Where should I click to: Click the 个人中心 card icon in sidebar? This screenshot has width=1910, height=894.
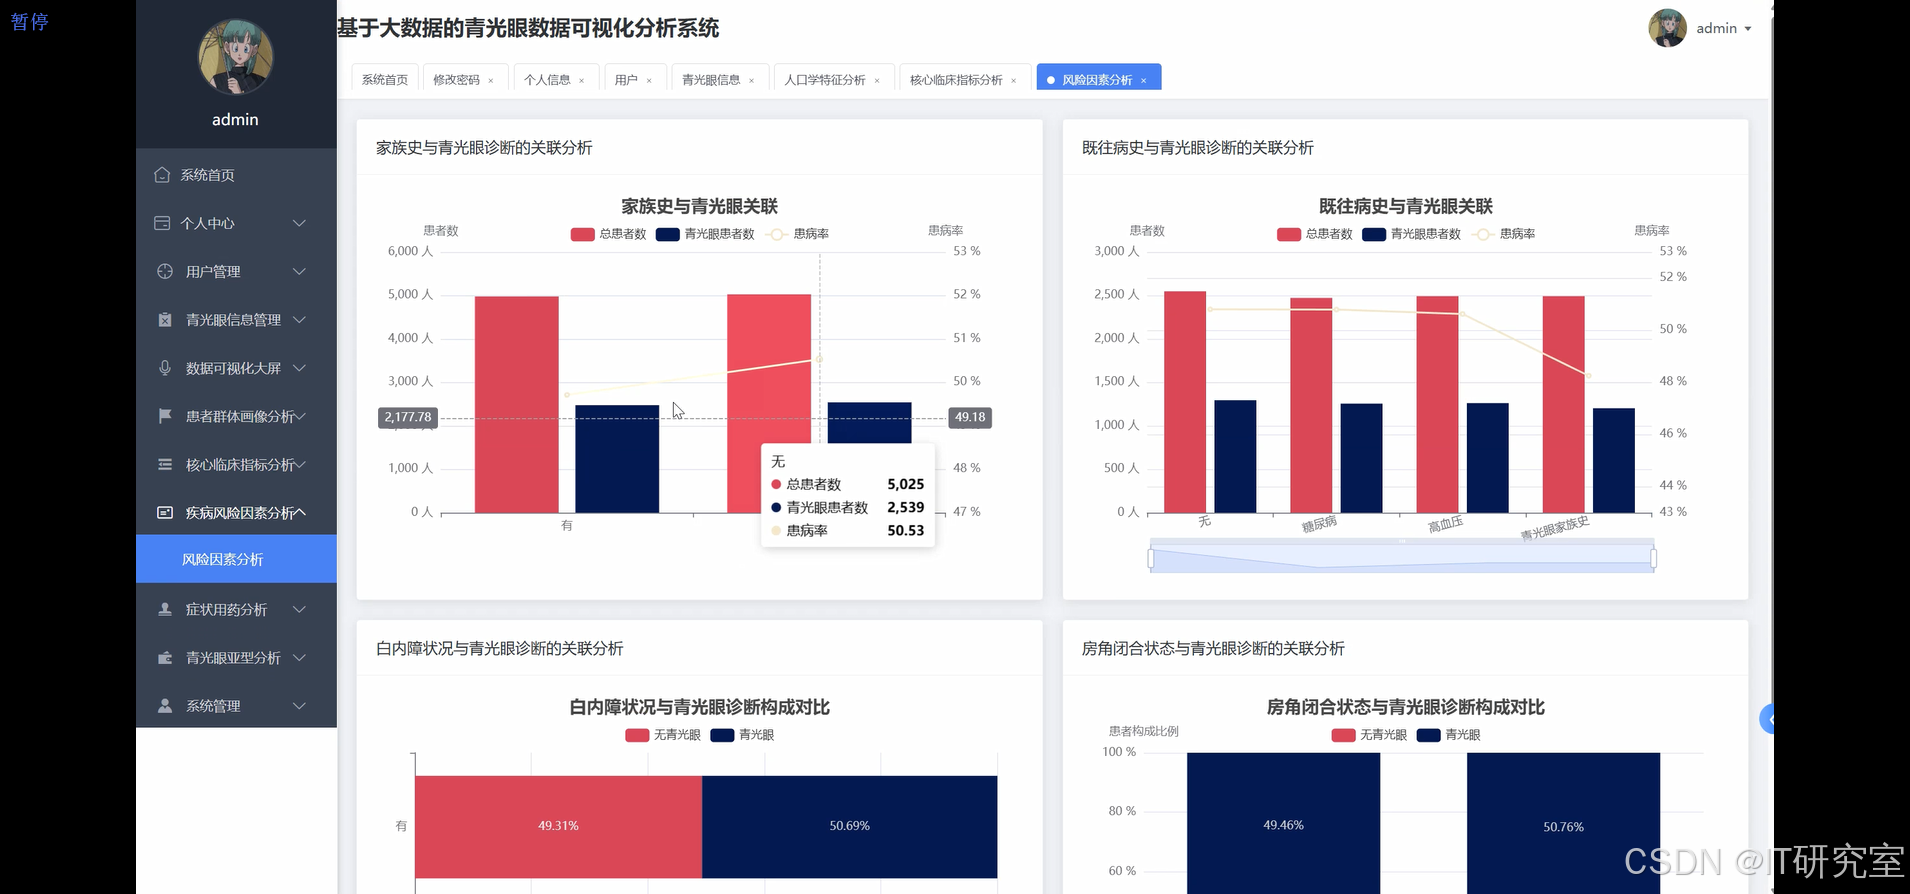coord(162,223)
